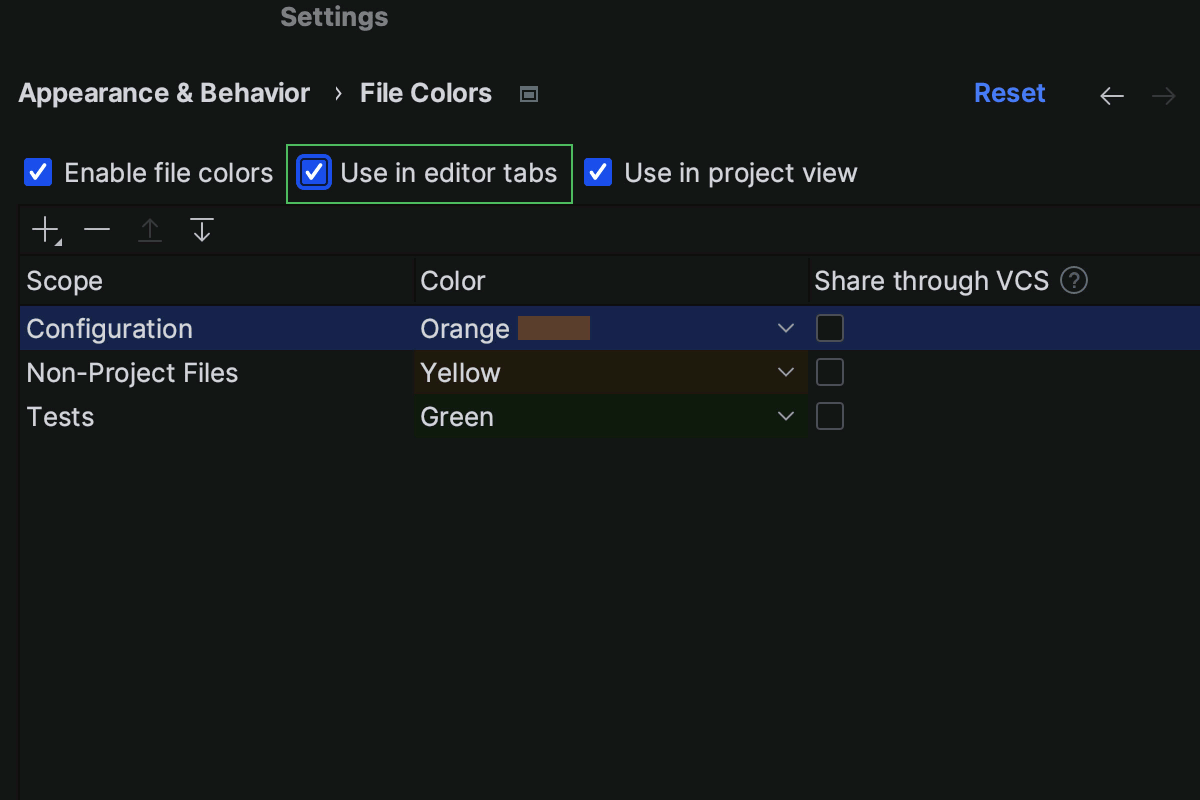Screen dimensions: 1200x800
Task: Expand the Yellow color dropdown
Action: tap(786, 372)
